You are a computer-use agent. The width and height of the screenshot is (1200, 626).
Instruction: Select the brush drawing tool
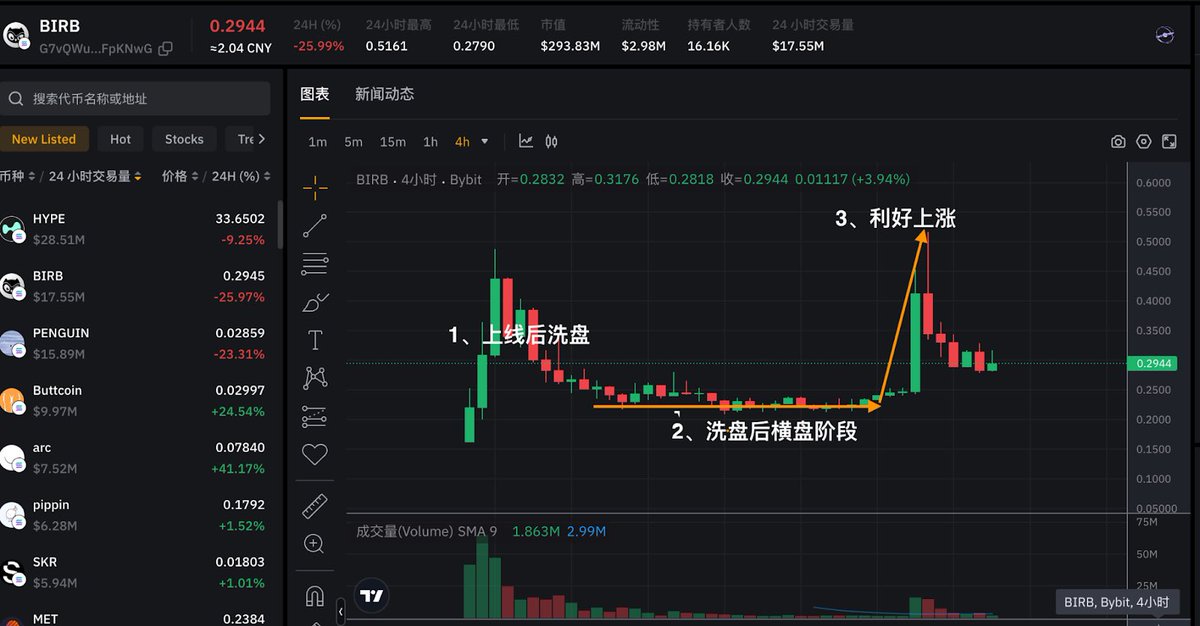tap(315, 302)
